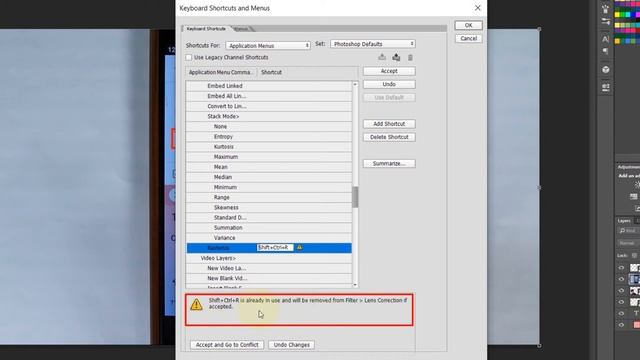The width and height of the screenshot is (640, 360).
Task: Select the Range row
Action: [x=269, y=198]
